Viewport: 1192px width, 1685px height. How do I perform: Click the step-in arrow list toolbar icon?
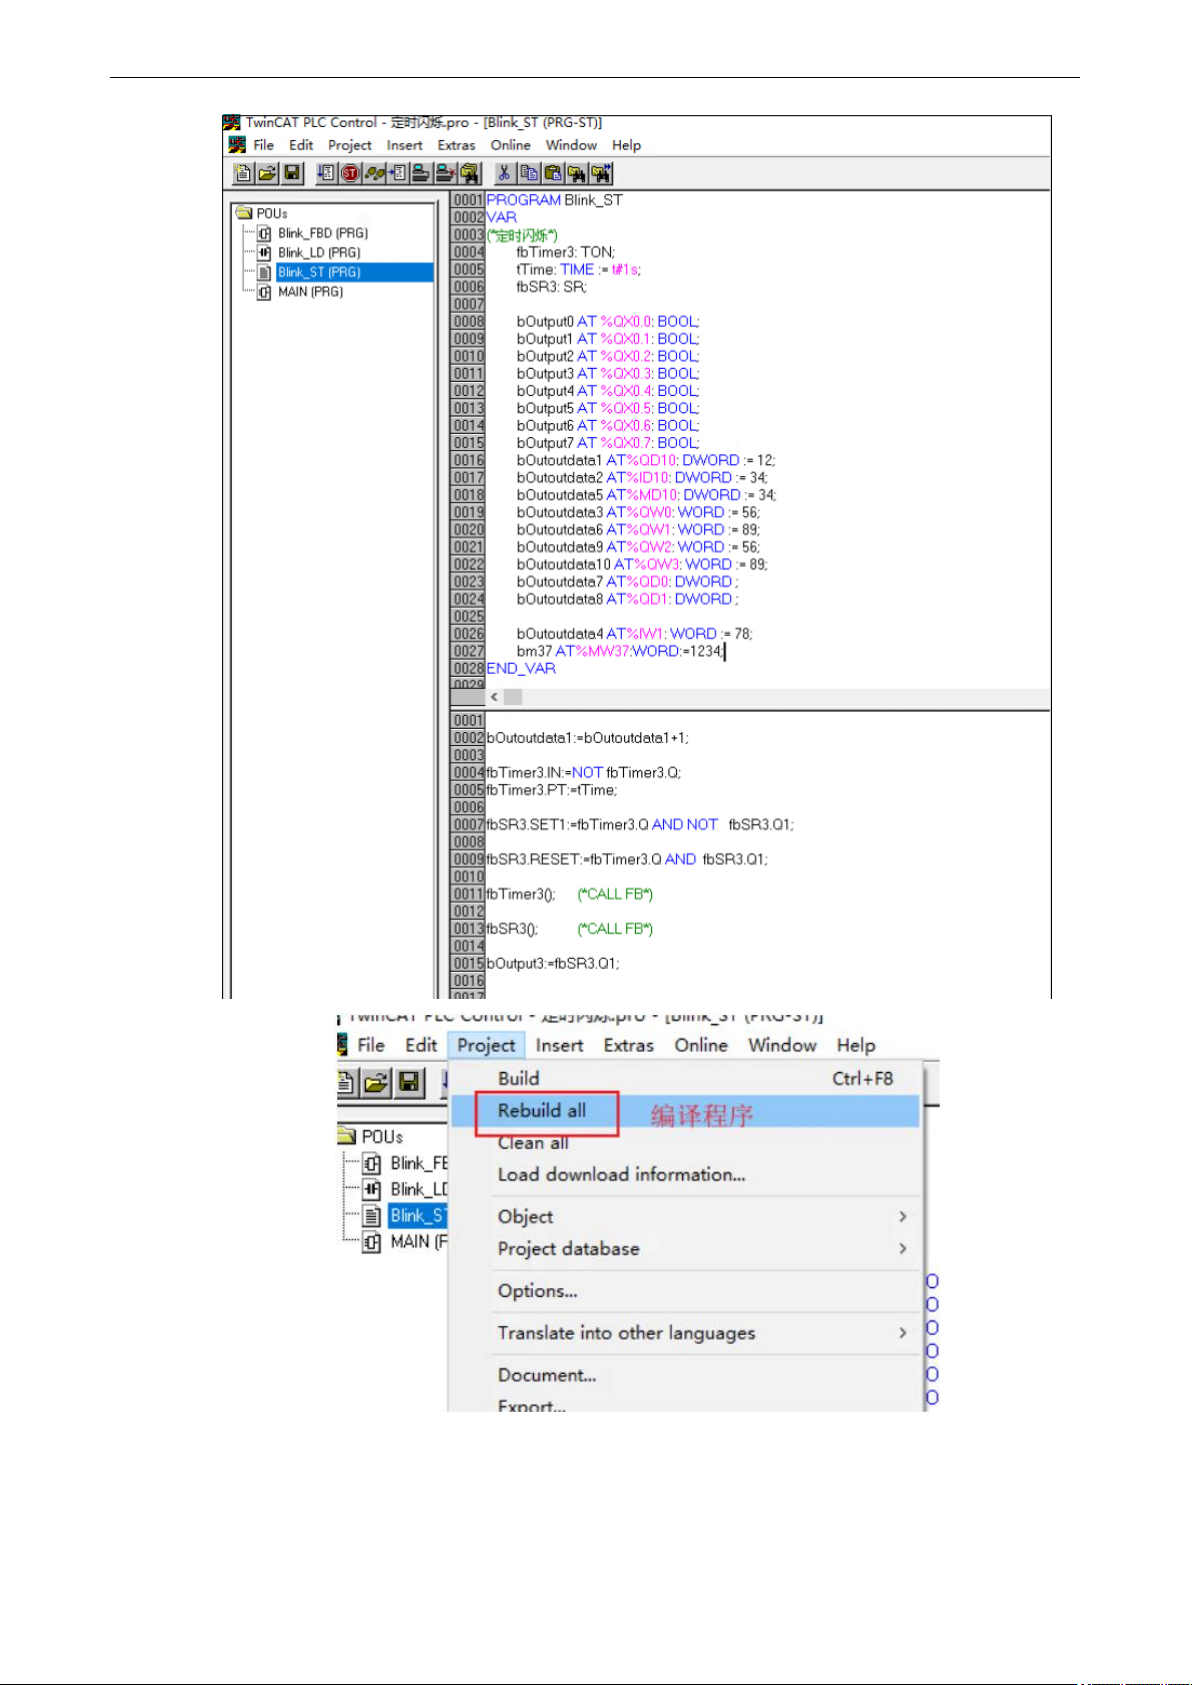point(398,173)
